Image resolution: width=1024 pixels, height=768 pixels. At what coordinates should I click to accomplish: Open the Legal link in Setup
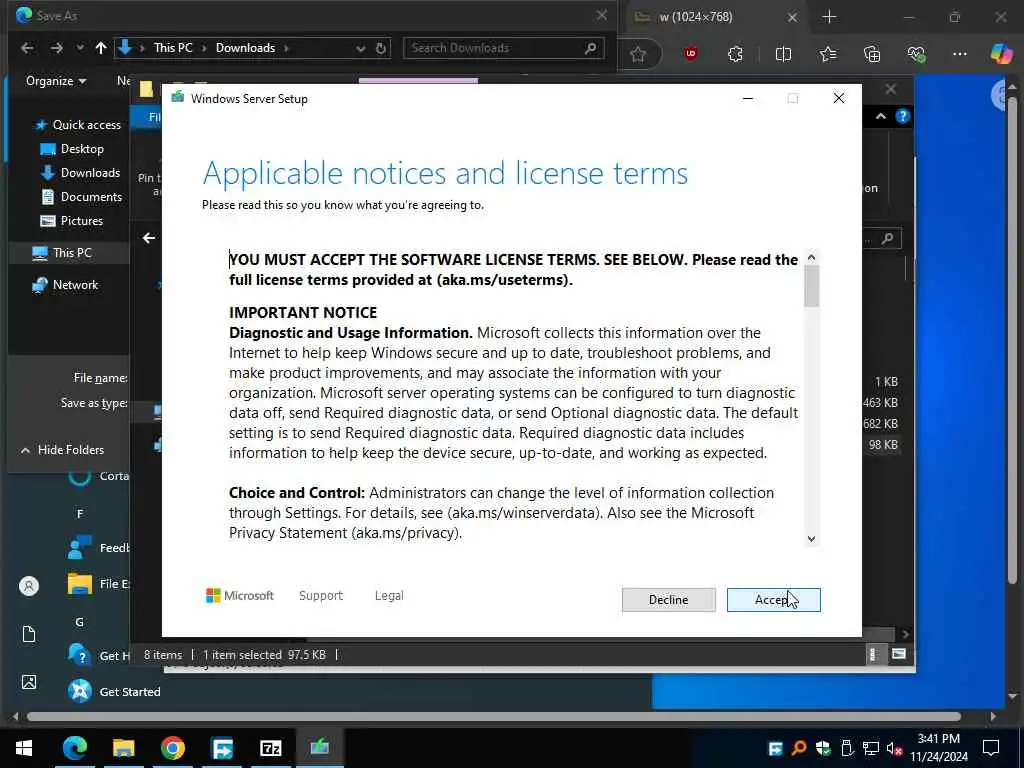389,596
